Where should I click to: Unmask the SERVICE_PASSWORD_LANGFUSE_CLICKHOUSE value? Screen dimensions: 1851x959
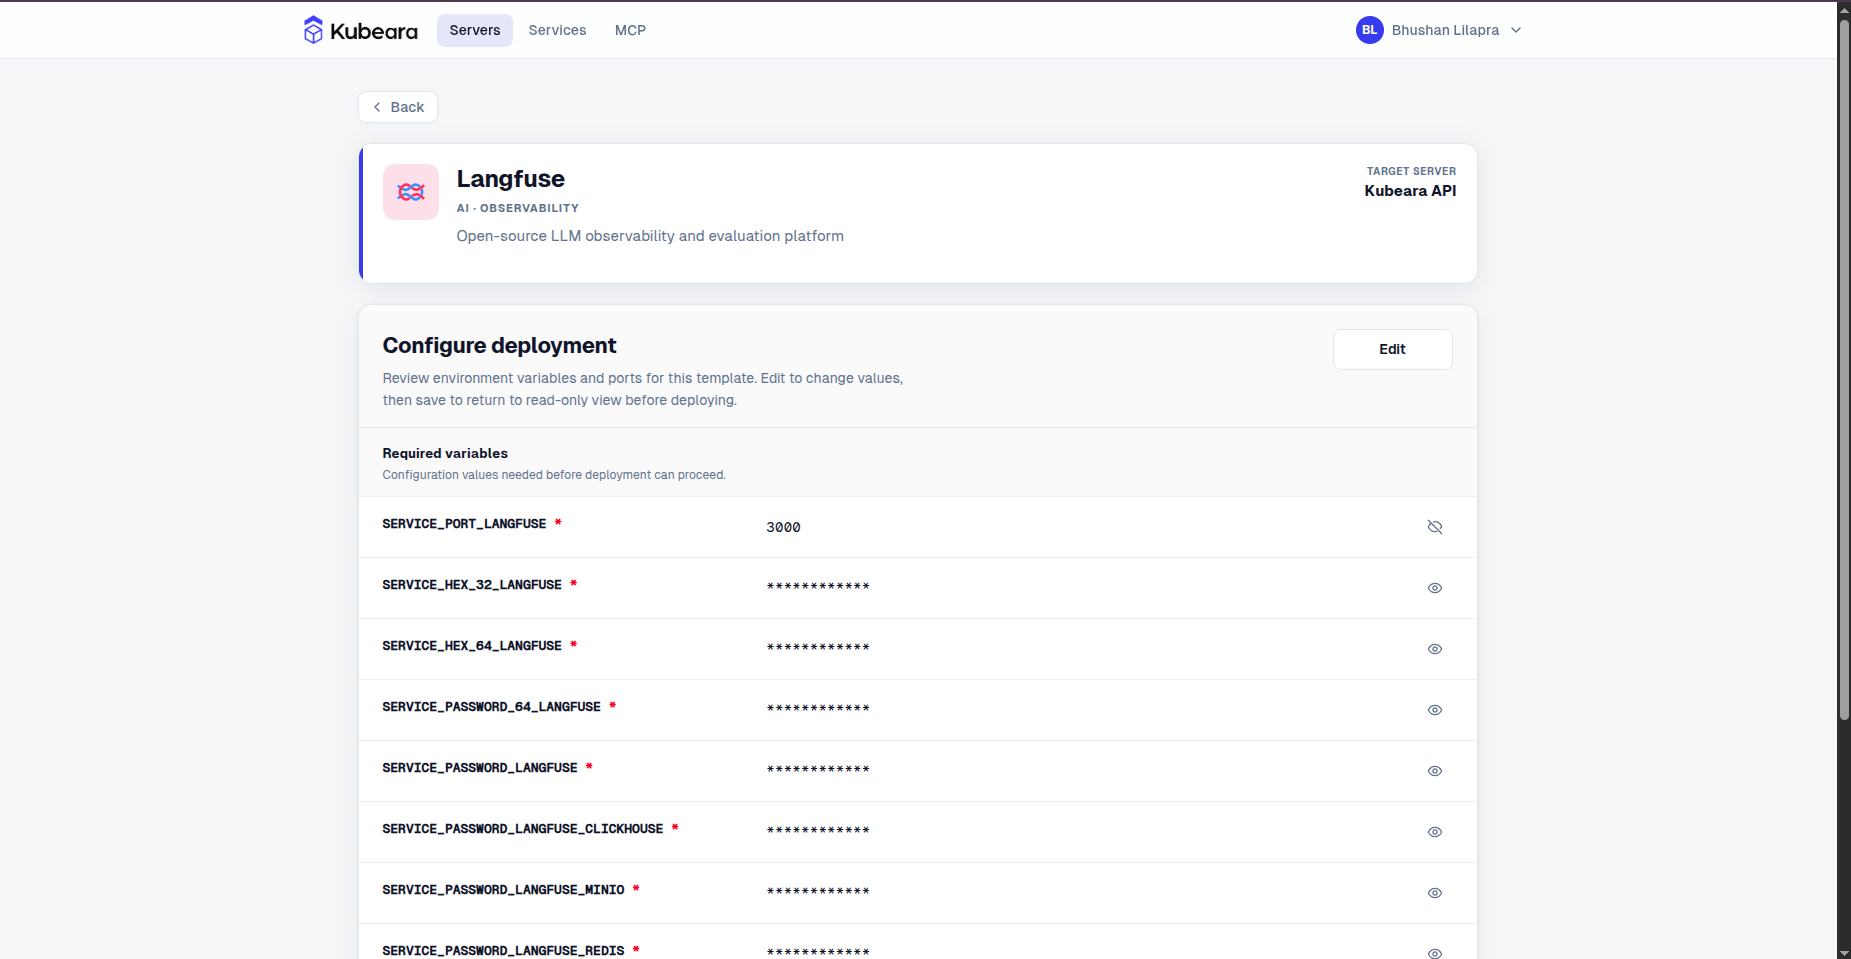pyautogui.click(x=1435, y=832)
